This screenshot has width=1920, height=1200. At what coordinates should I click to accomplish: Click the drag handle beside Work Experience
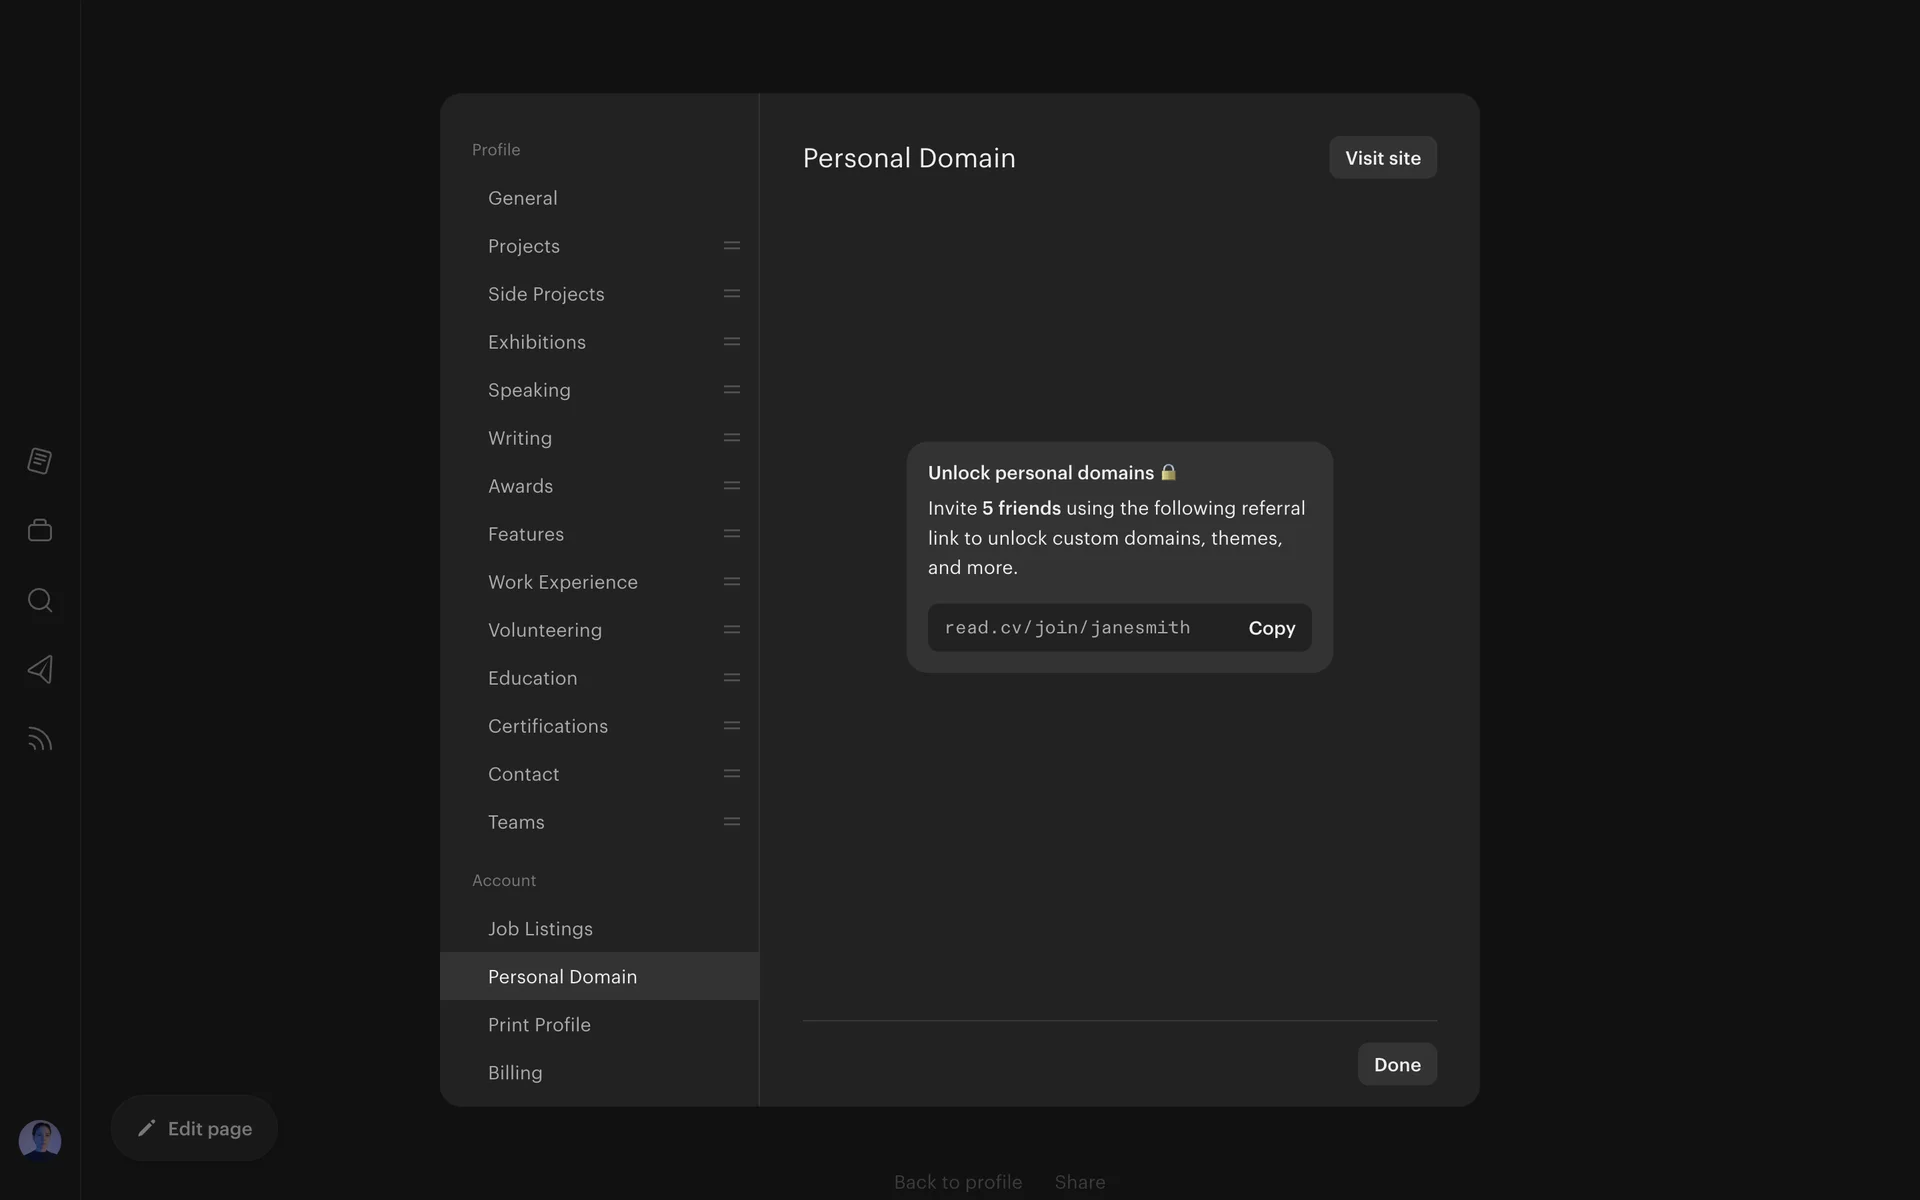[x=731, y=582]
